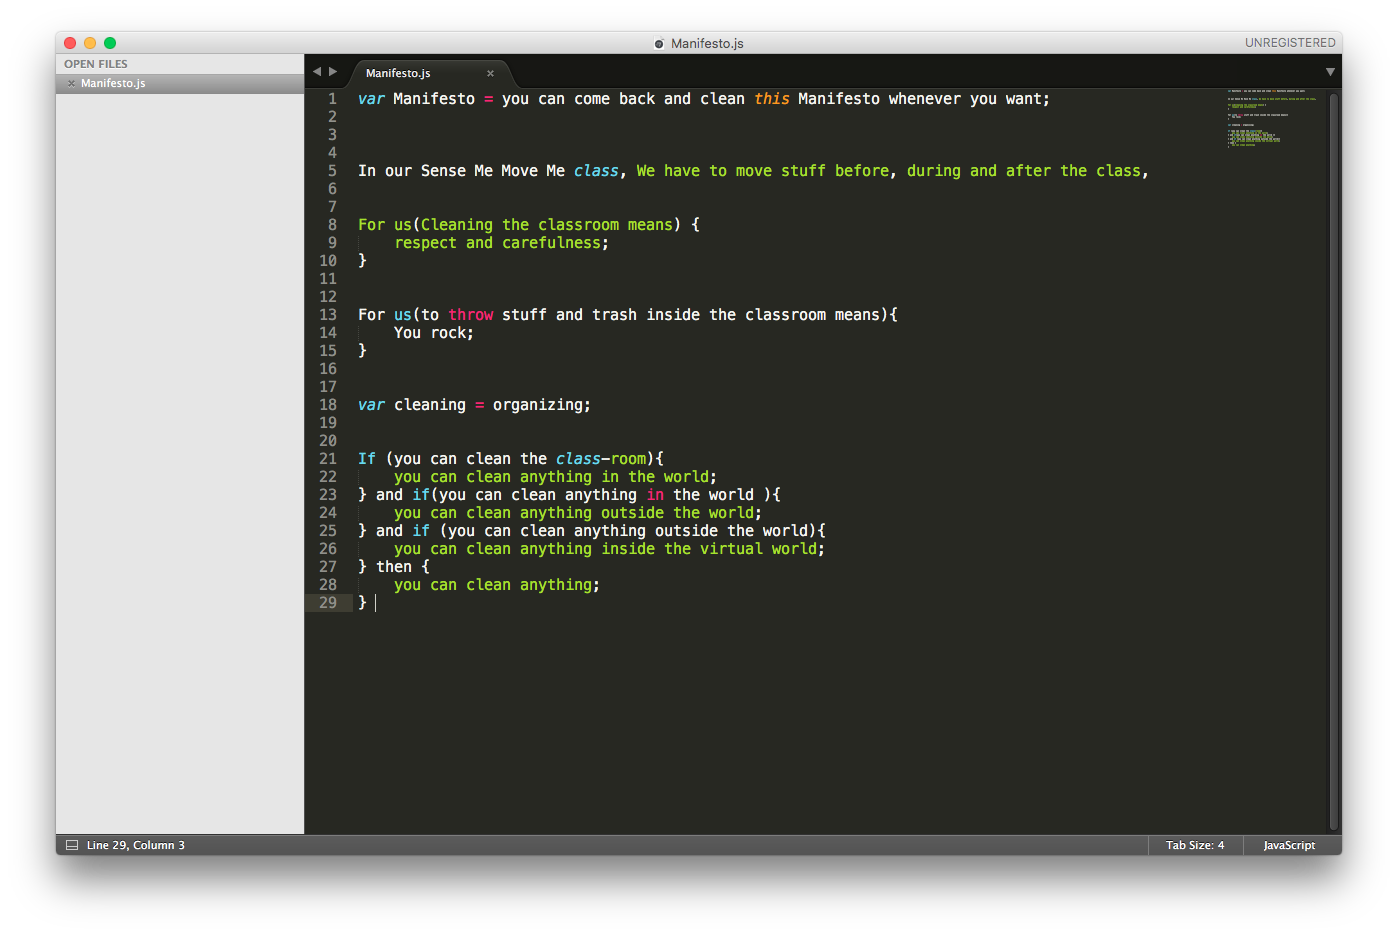Click the blue 'class' keyword on line 5
The image size is (1398, 935).
click(x=596, y=171)
